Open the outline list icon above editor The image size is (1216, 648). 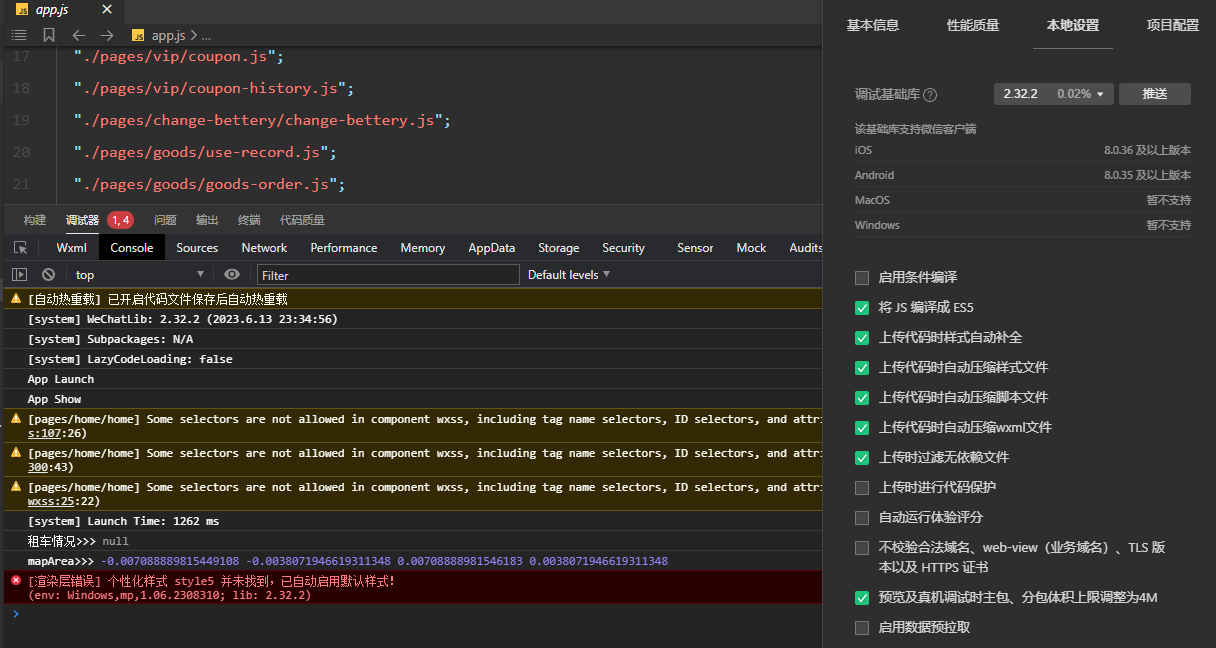tap(18, 35)
